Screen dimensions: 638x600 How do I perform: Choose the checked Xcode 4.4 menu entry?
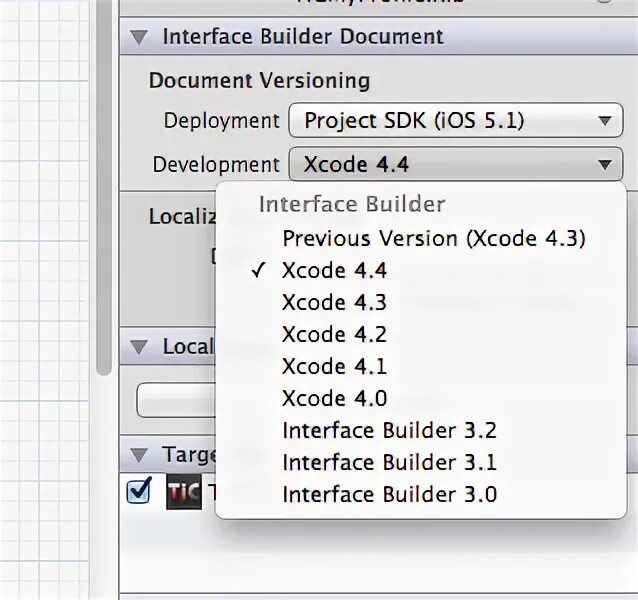421,270
